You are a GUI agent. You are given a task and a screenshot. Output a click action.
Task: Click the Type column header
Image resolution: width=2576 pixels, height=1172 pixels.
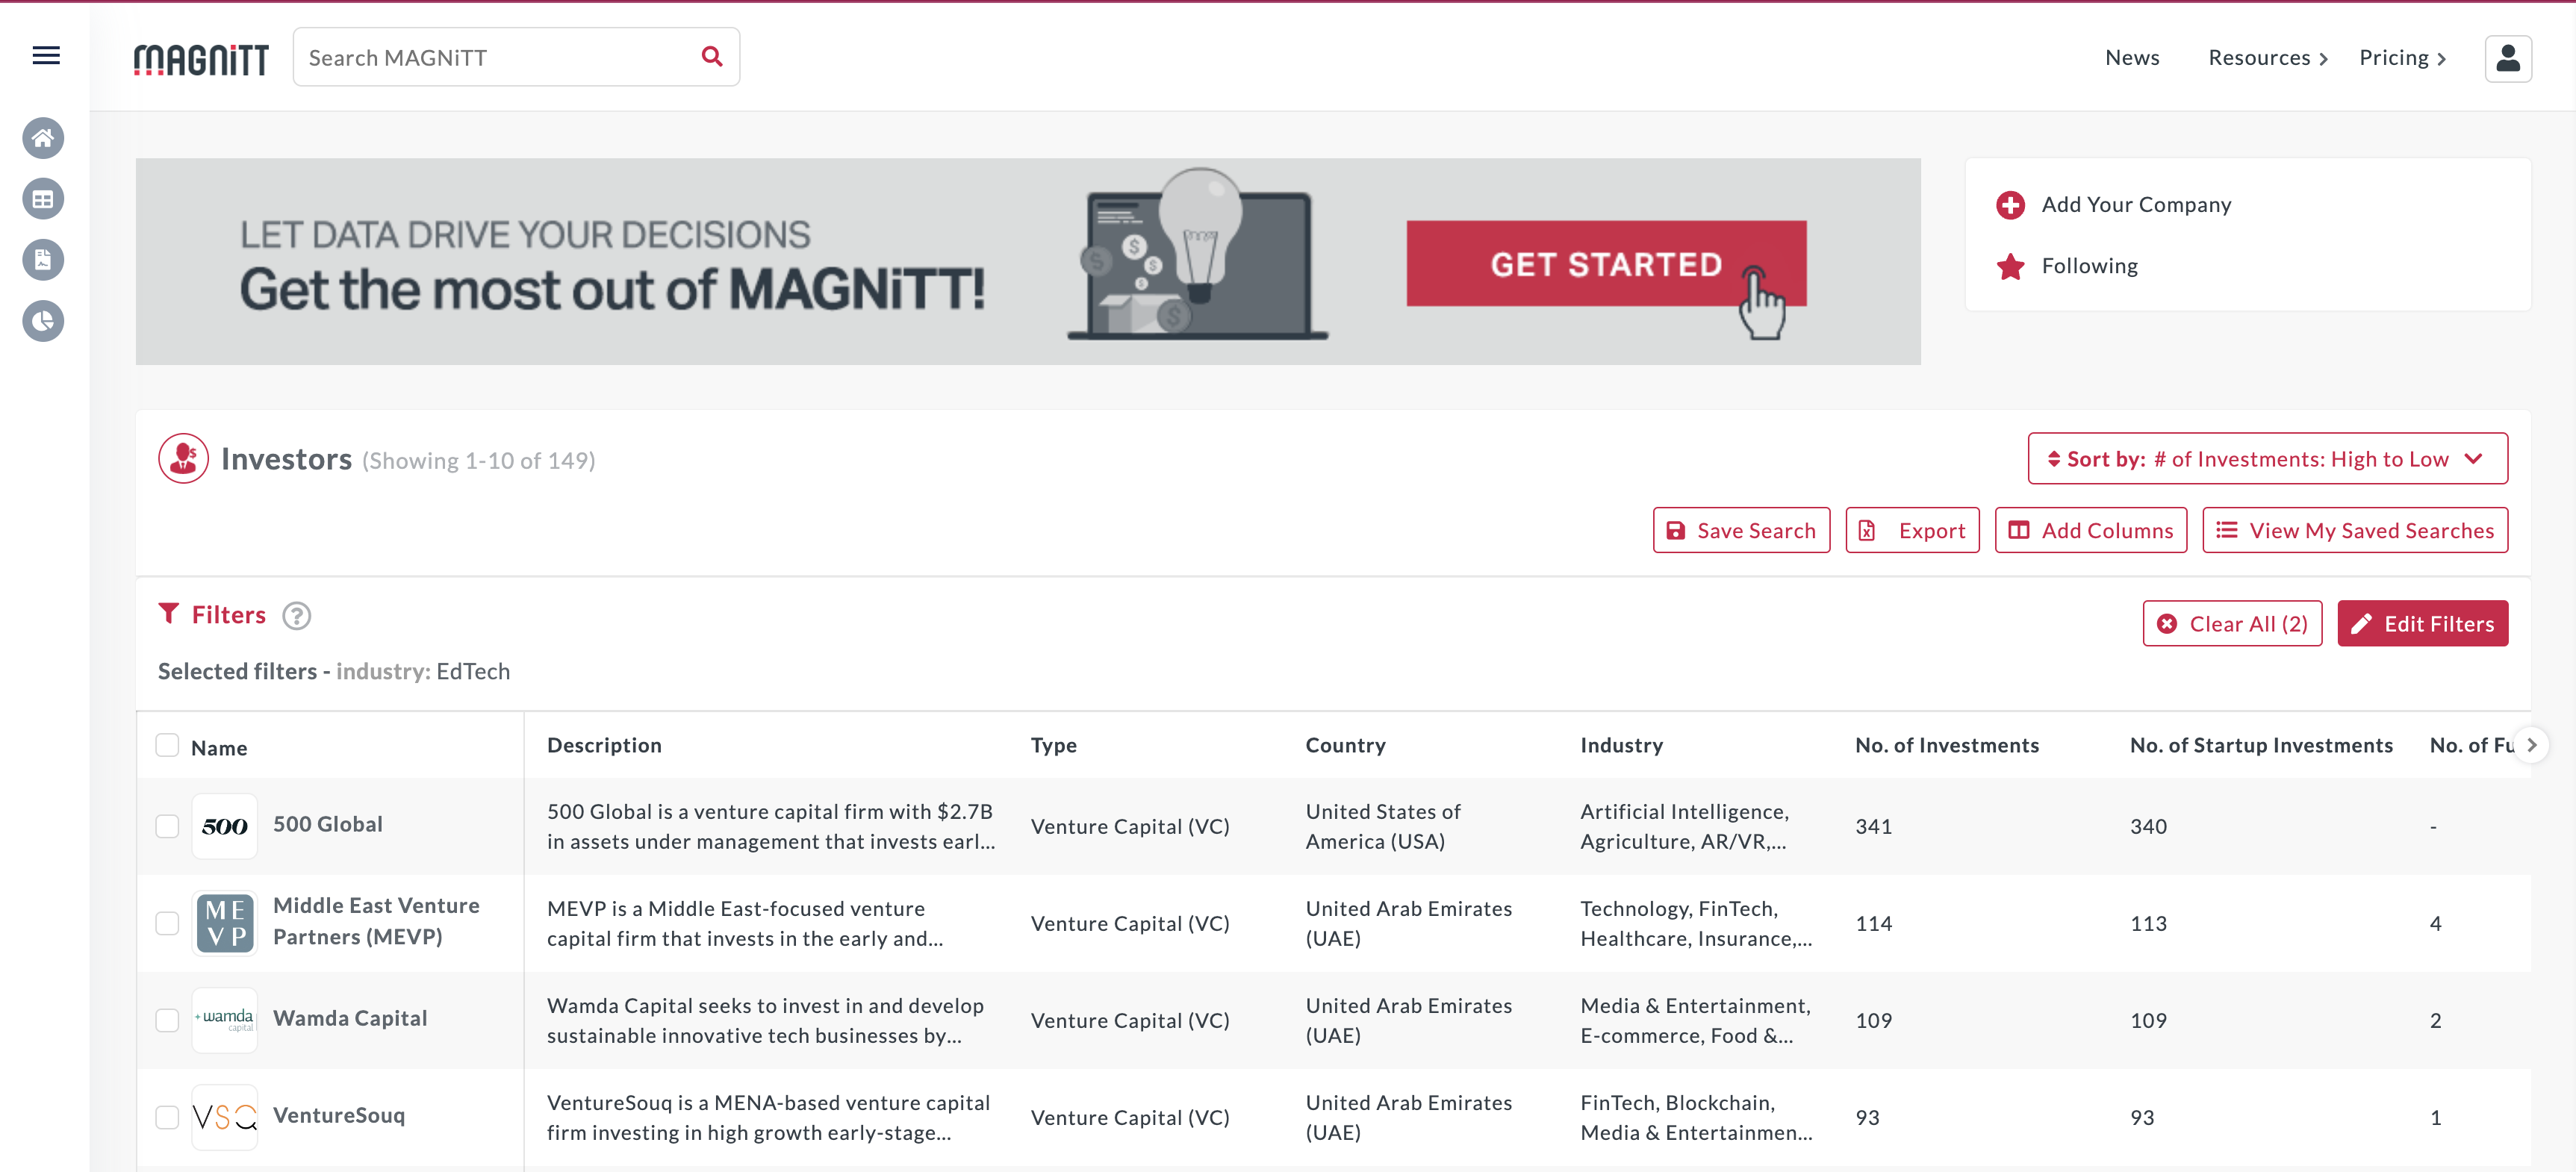[1053, 745]
